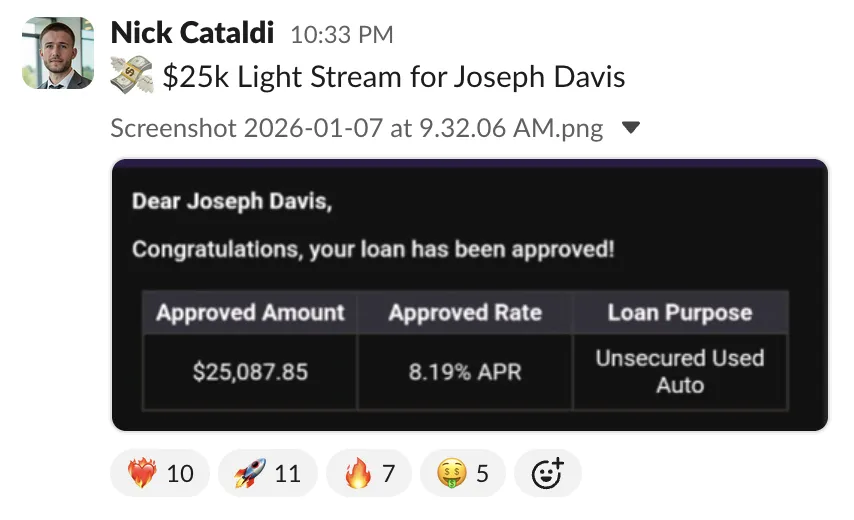The image size is (854, 520).
Task: Toggle the heart on fire reaction
Action: [160, 473]
